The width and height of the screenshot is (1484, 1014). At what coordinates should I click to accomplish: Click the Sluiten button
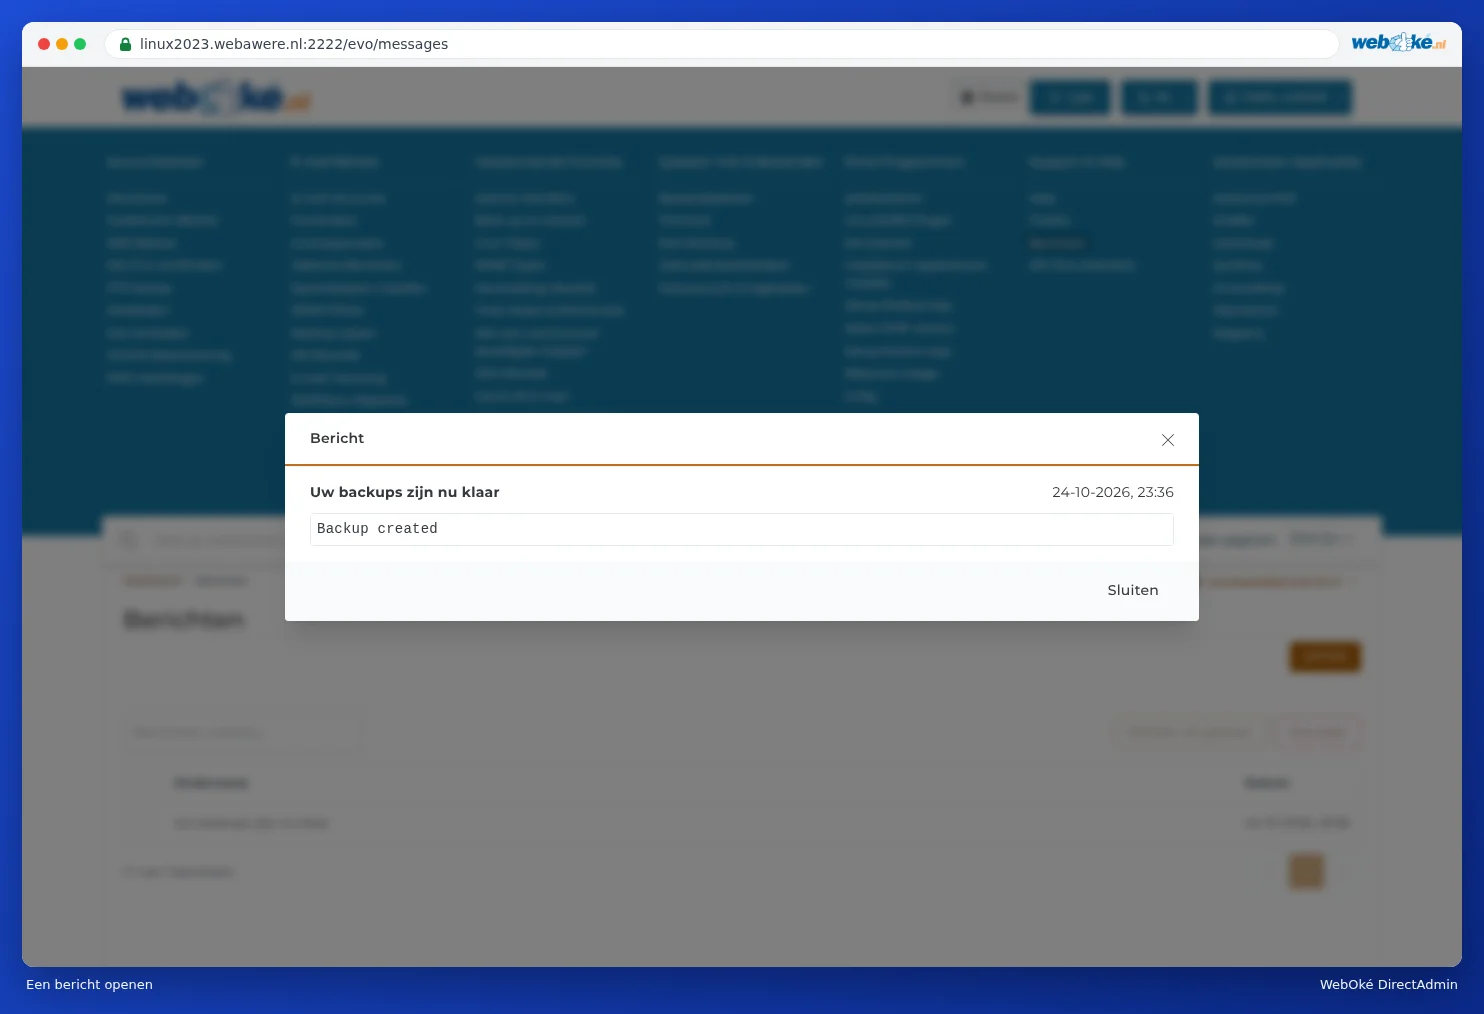tap(1133, 590)
